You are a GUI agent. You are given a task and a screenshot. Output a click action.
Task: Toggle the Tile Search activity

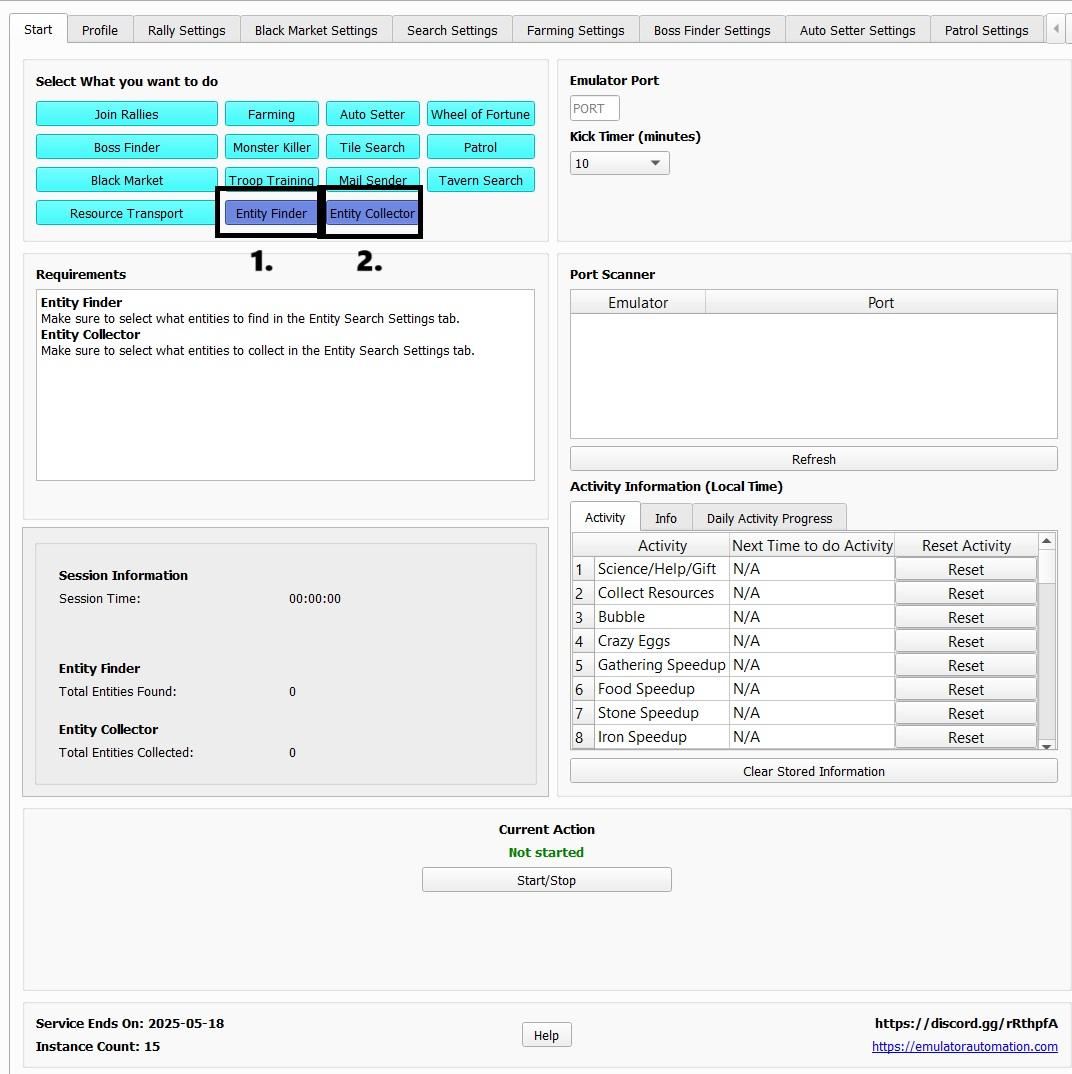tap(373, 147)
